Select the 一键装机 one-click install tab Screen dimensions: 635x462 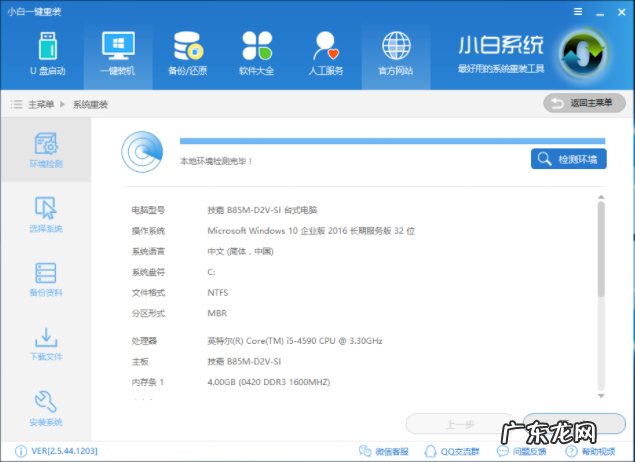118,55
